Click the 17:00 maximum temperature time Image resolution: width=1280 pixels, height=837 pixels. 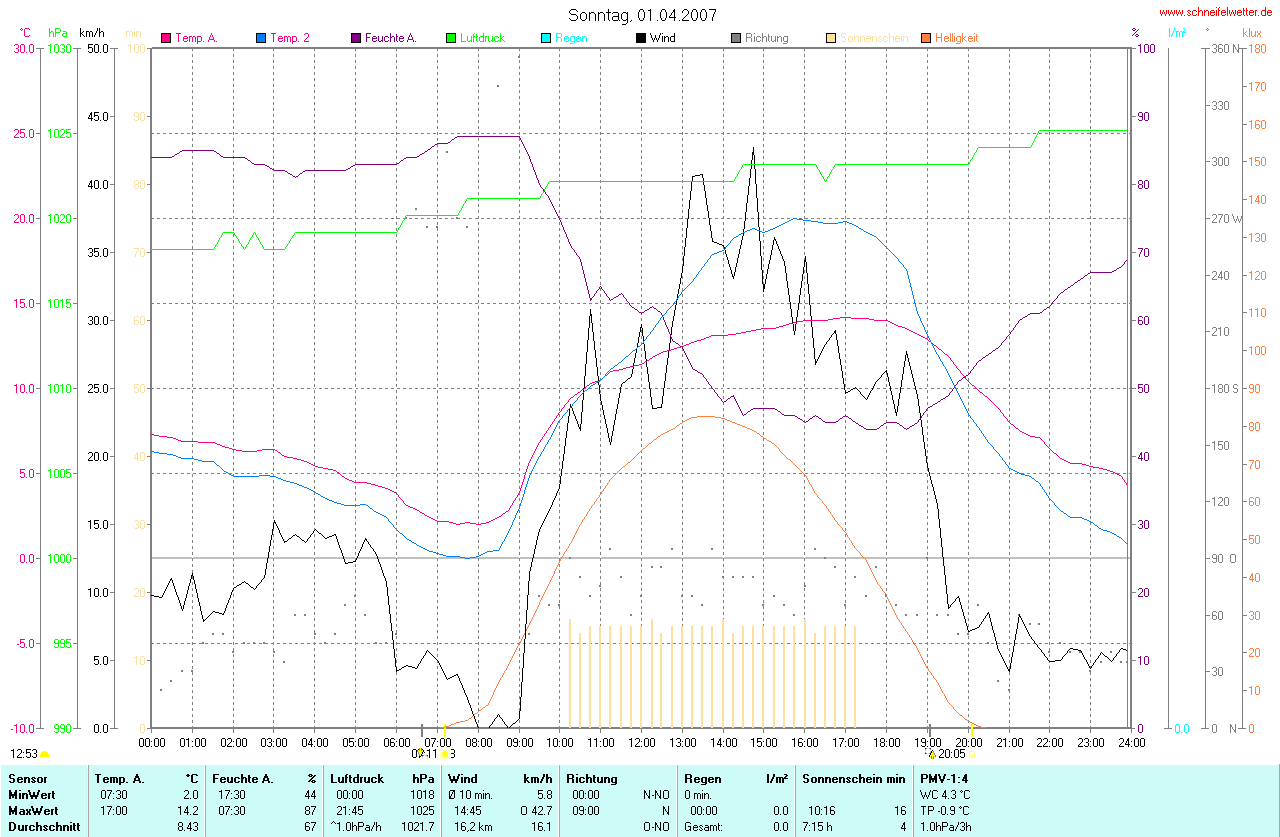(113, 811)
